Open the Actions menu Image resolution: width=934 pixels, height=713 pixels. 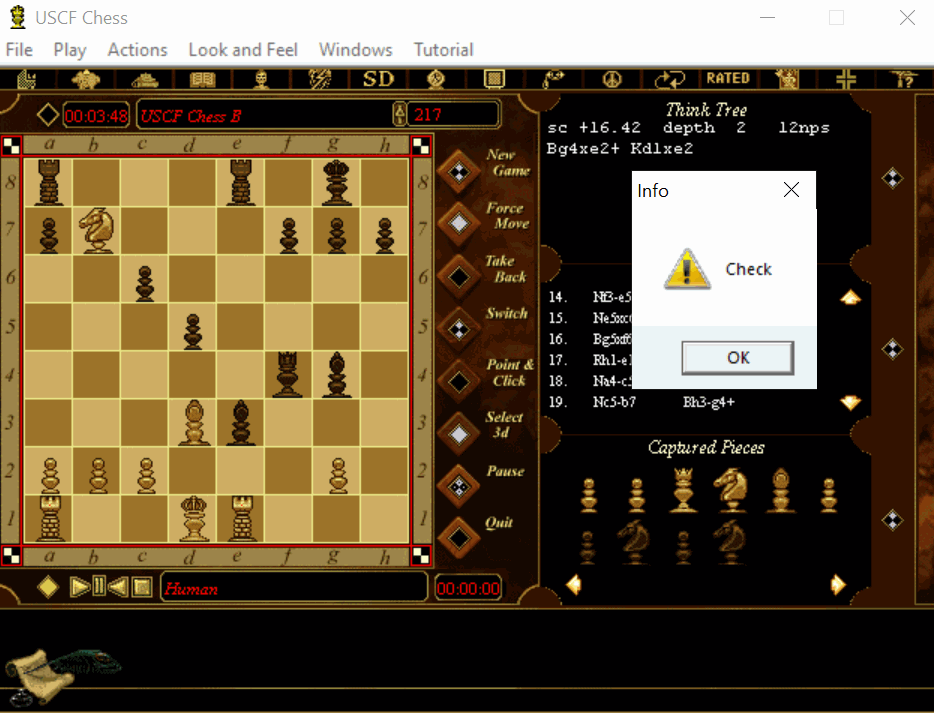pos(137,49)
